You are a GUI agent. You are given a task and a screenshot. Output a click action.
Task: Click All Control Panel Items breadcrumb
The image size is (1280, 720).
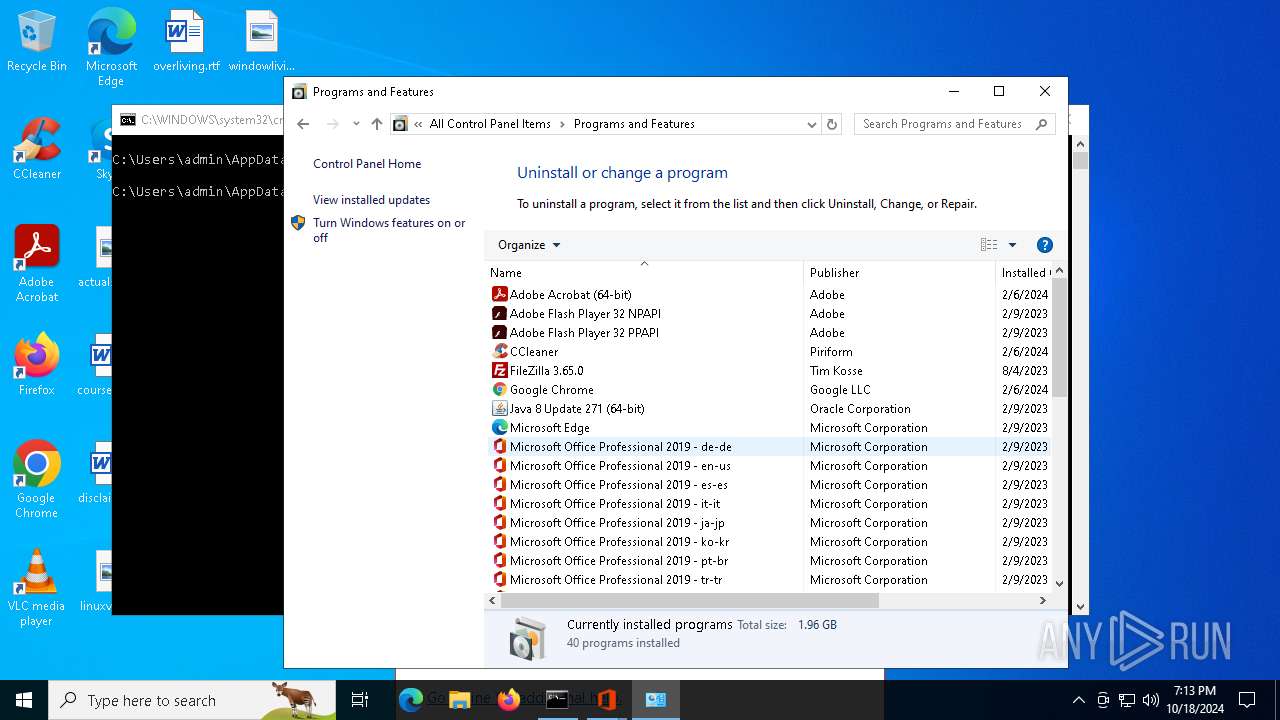point(490,124)
